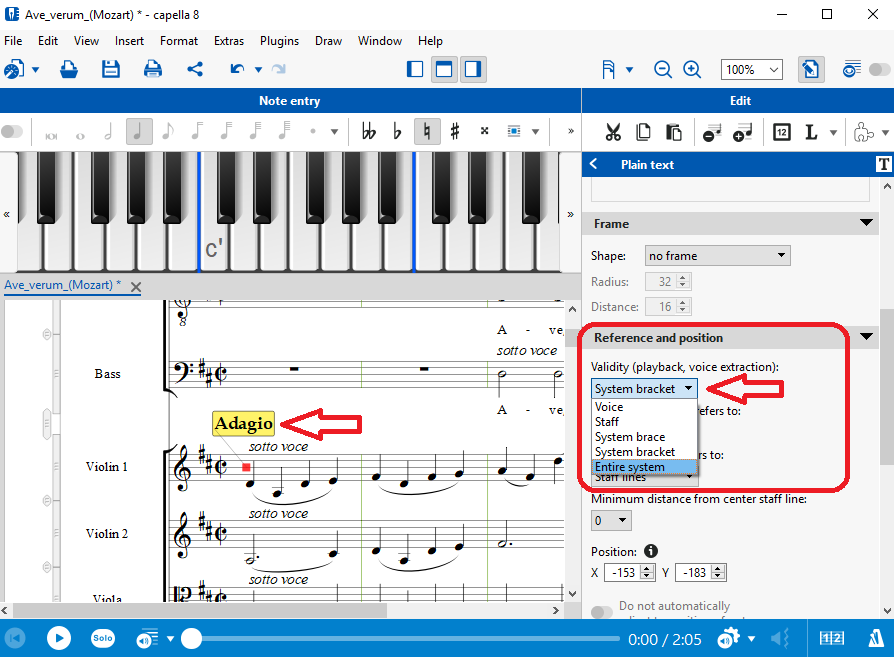This screenshot has width=894, height=657.
Task: Toggle Solo playback mode
Action: 103,638
